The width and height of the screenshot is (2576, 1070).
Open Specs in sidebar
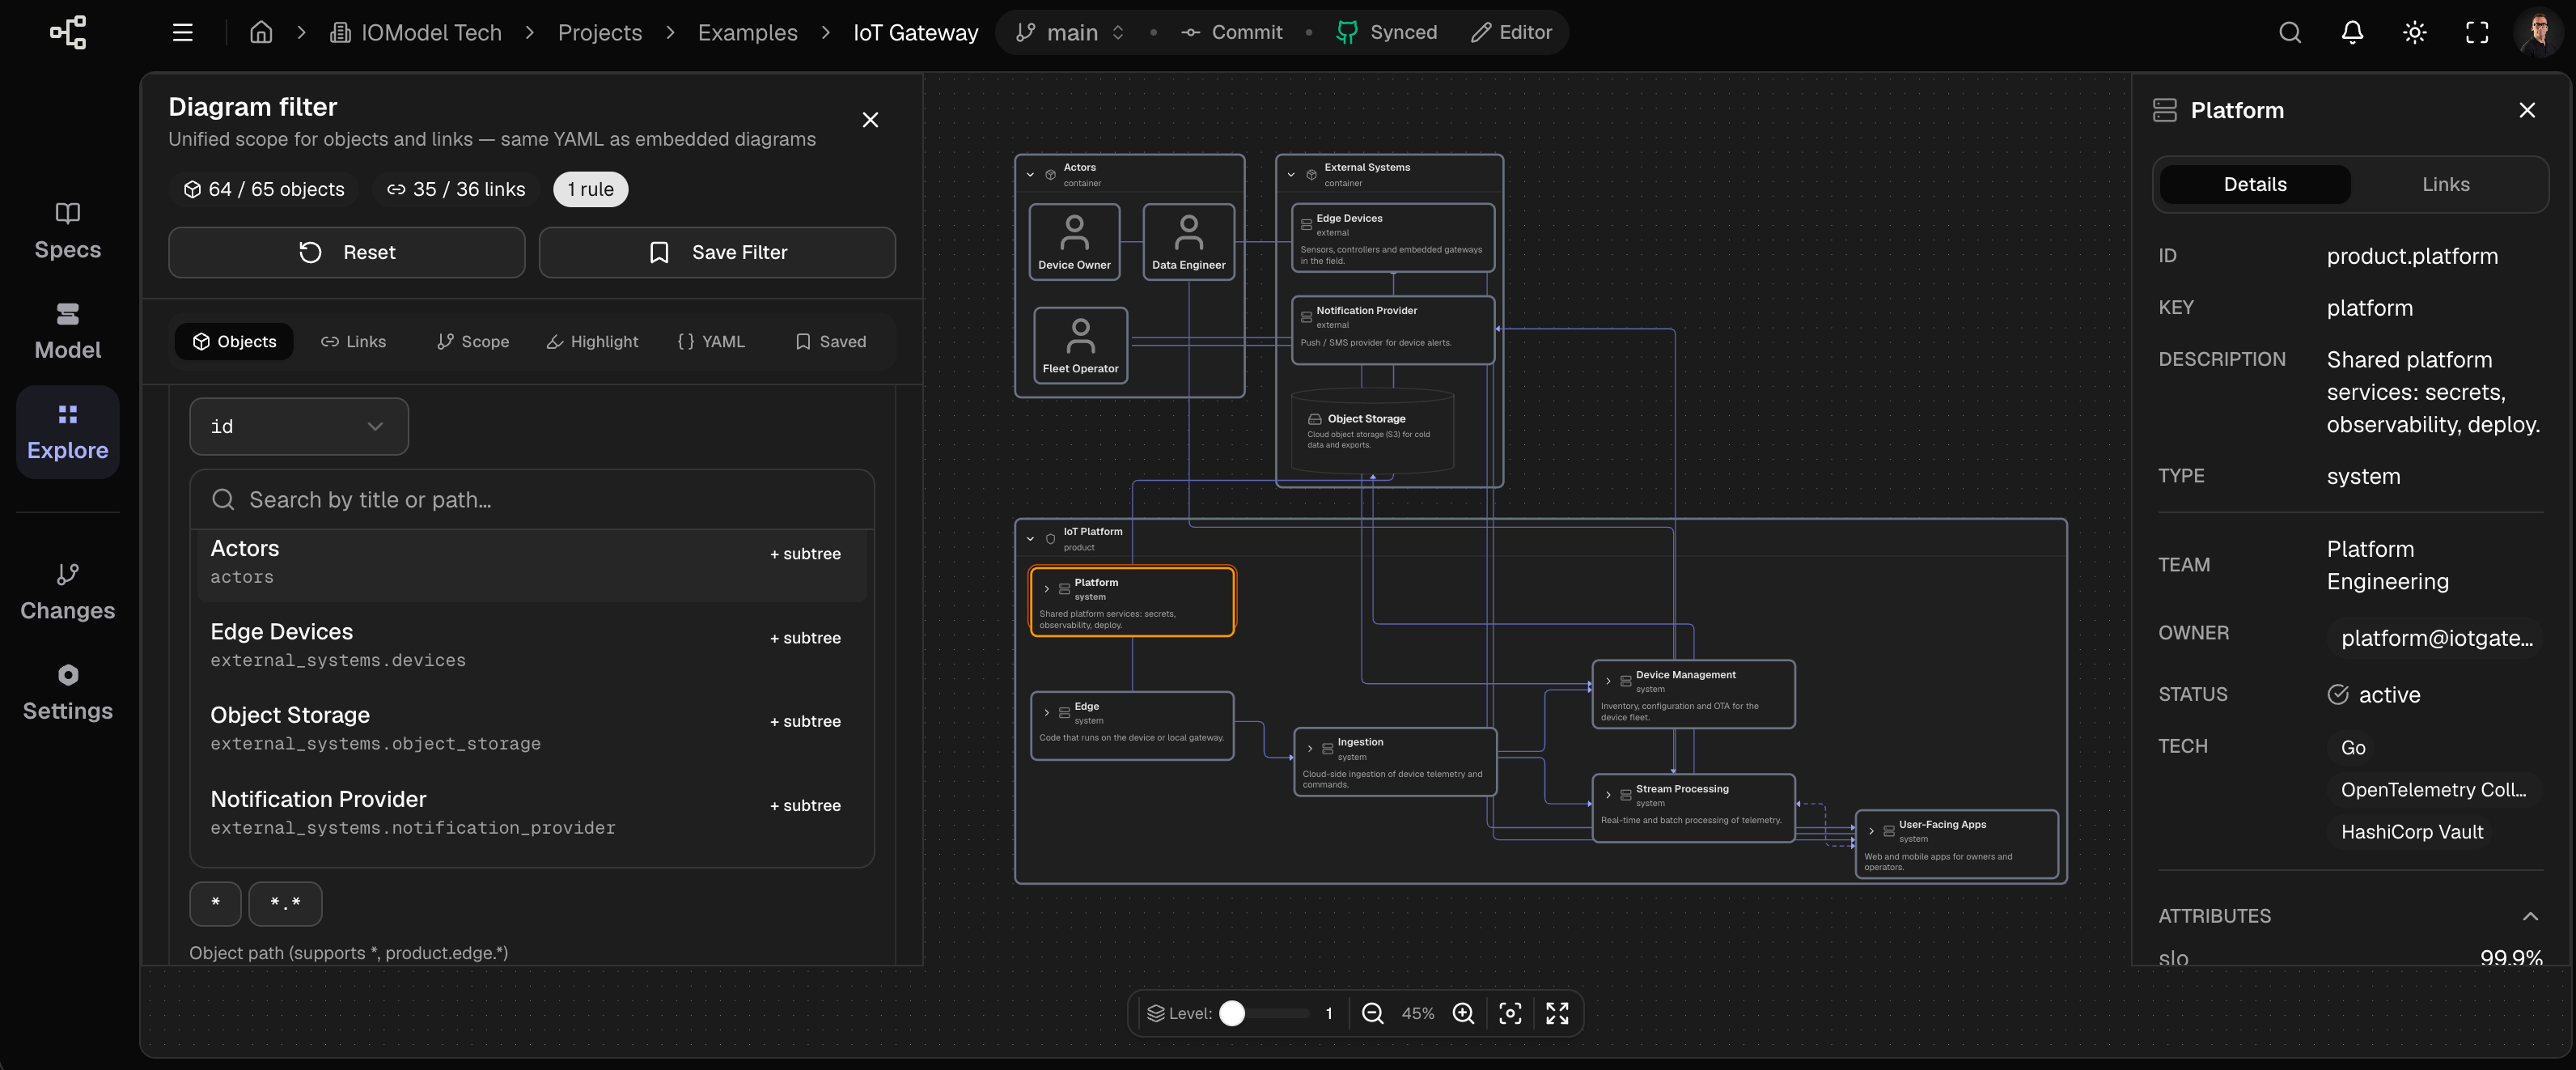[x=68, y=231]
